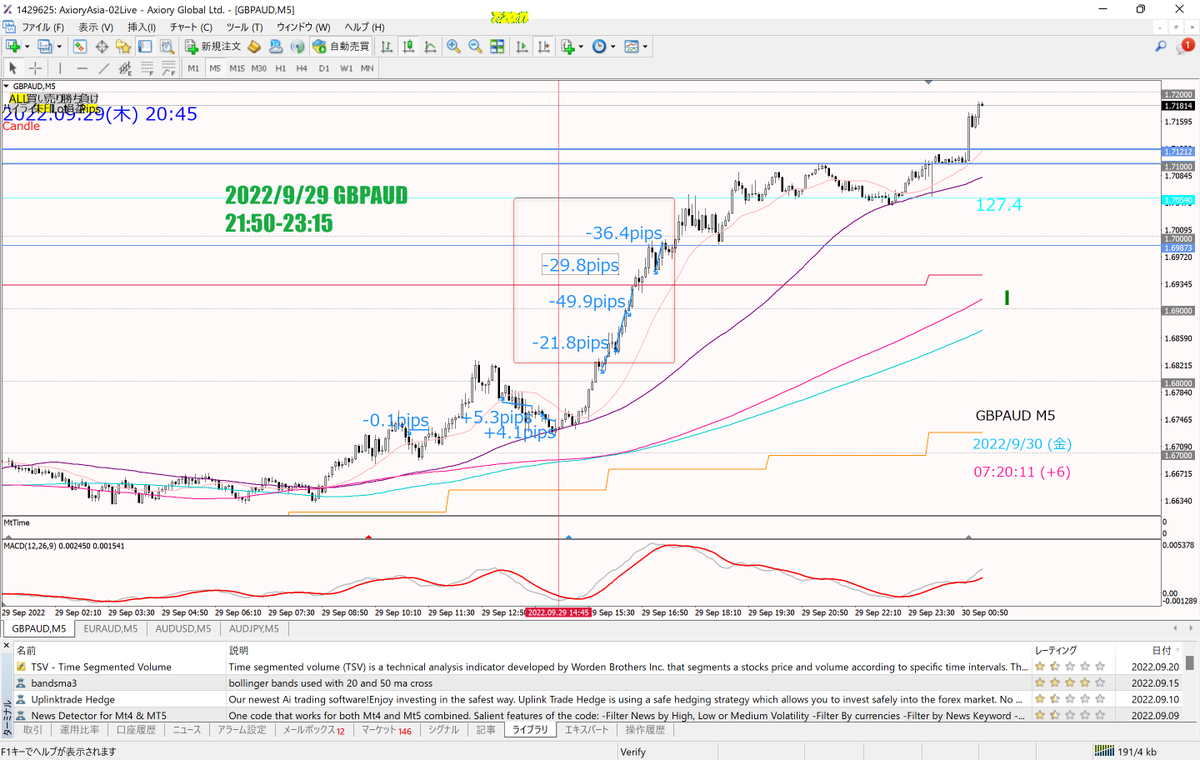Tile the chart windows
The width and height of the screenshot is (1200, 760).
(497, 46)
